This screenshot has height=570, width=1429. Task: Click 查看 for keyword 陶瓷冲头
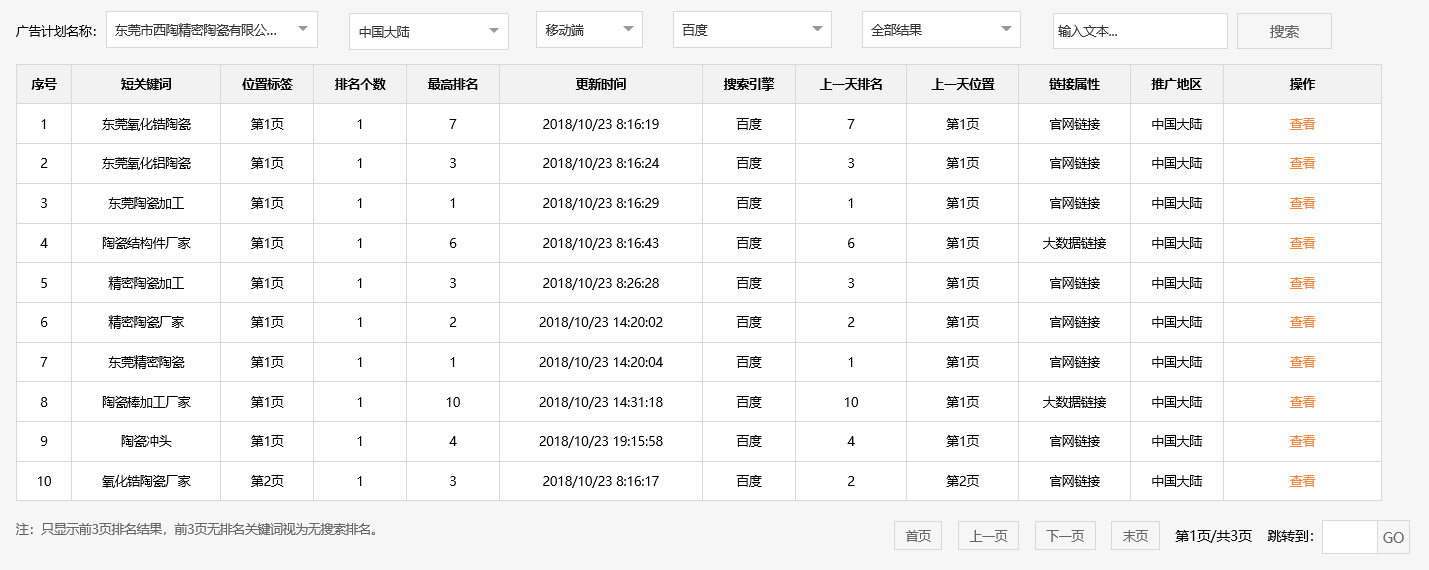pyautogui.click(x=1302, y=441)
